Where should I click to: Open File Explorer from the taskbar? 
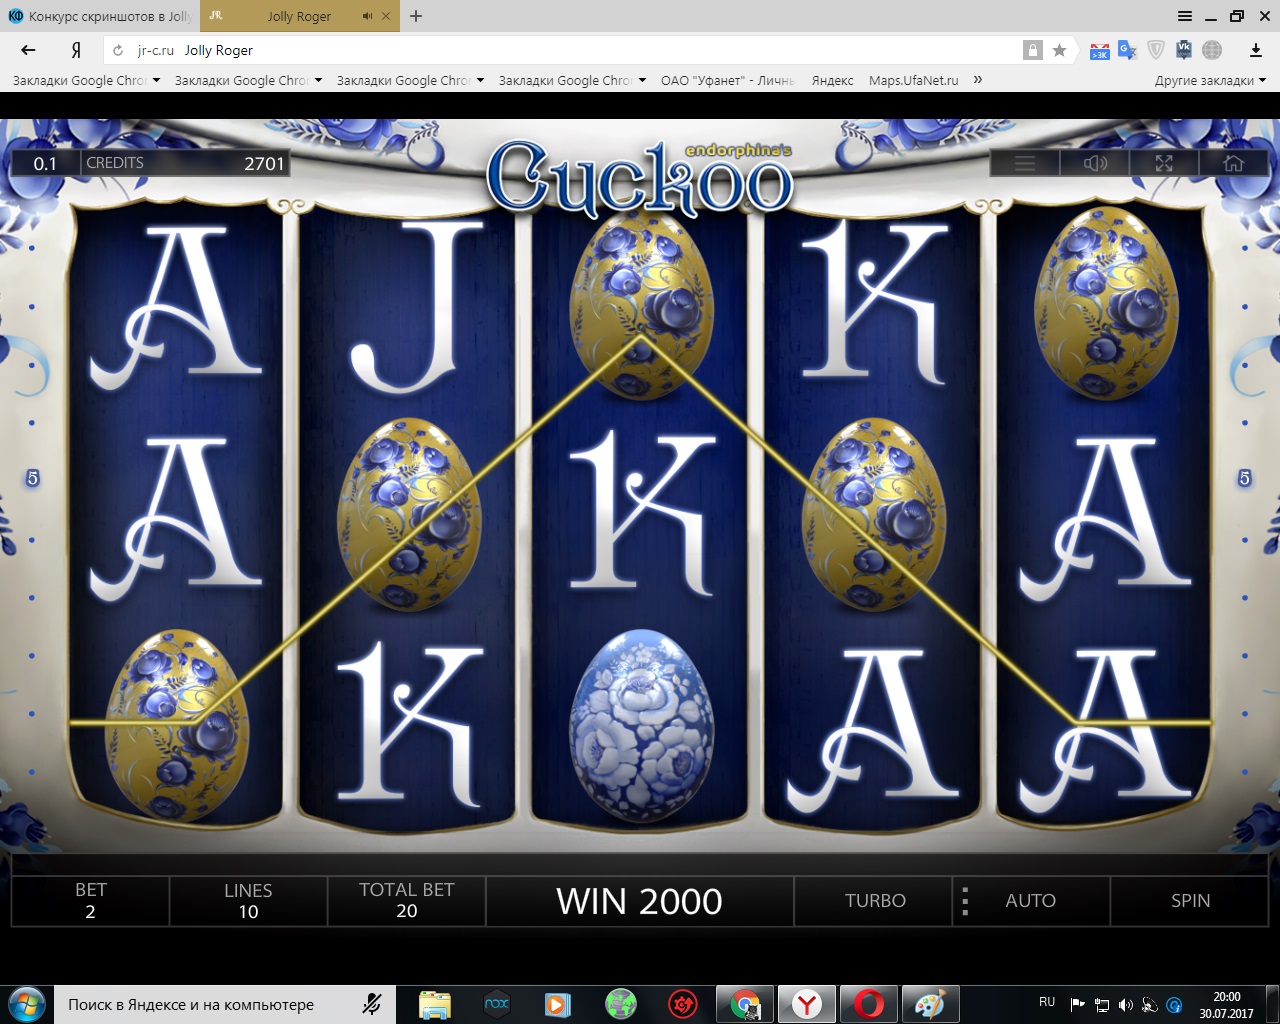point(435,1004)
